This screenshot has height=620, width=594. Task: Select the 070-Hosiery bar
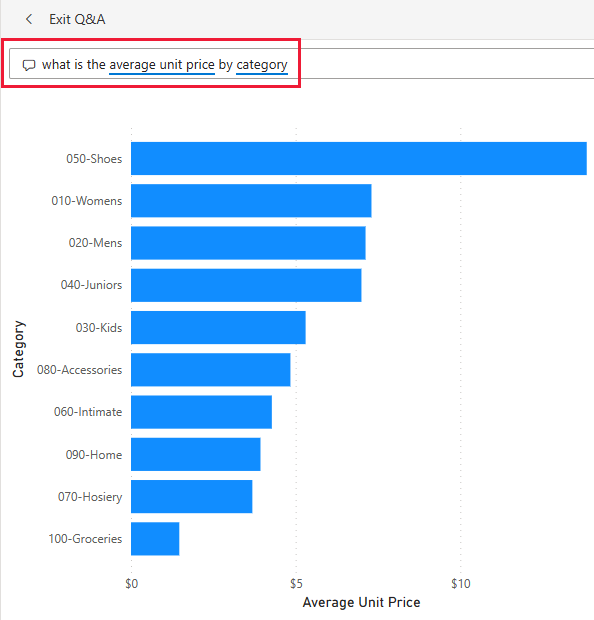[191, 497]
